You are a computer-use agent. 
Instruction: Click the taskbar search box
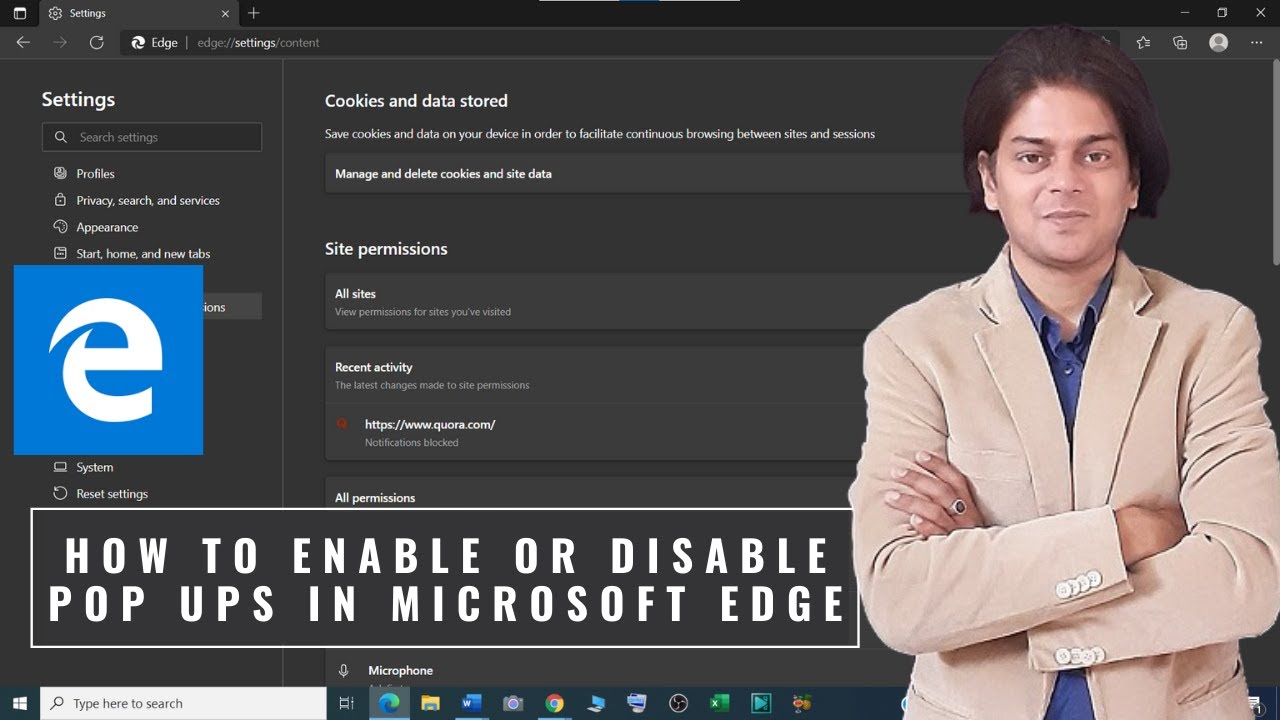point(183,703)
